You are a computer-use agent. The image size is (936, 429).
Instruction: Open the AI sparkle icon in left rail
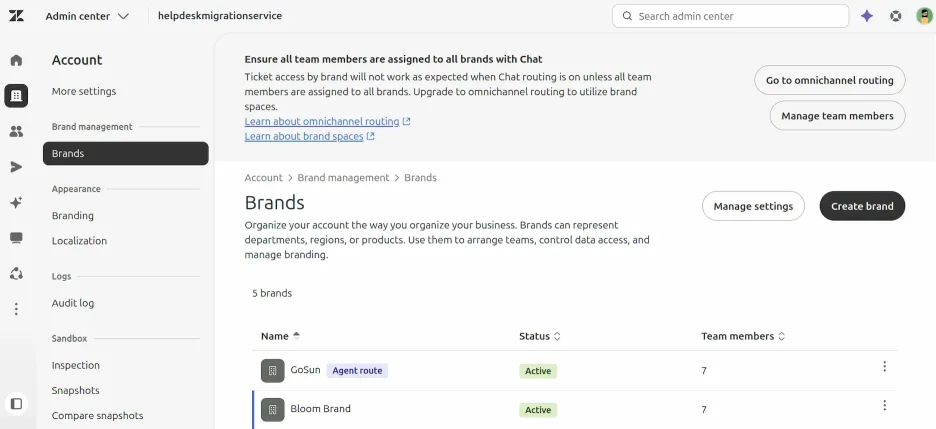[16, 203]
